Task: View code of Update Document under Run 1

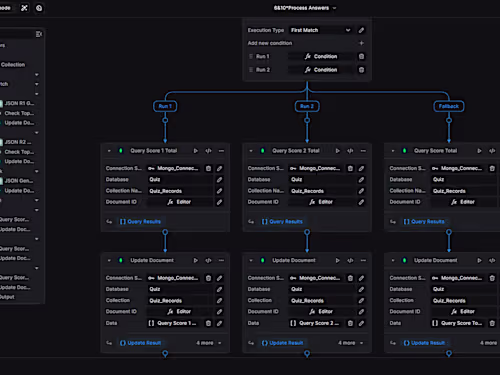Action: click(208, 260)
